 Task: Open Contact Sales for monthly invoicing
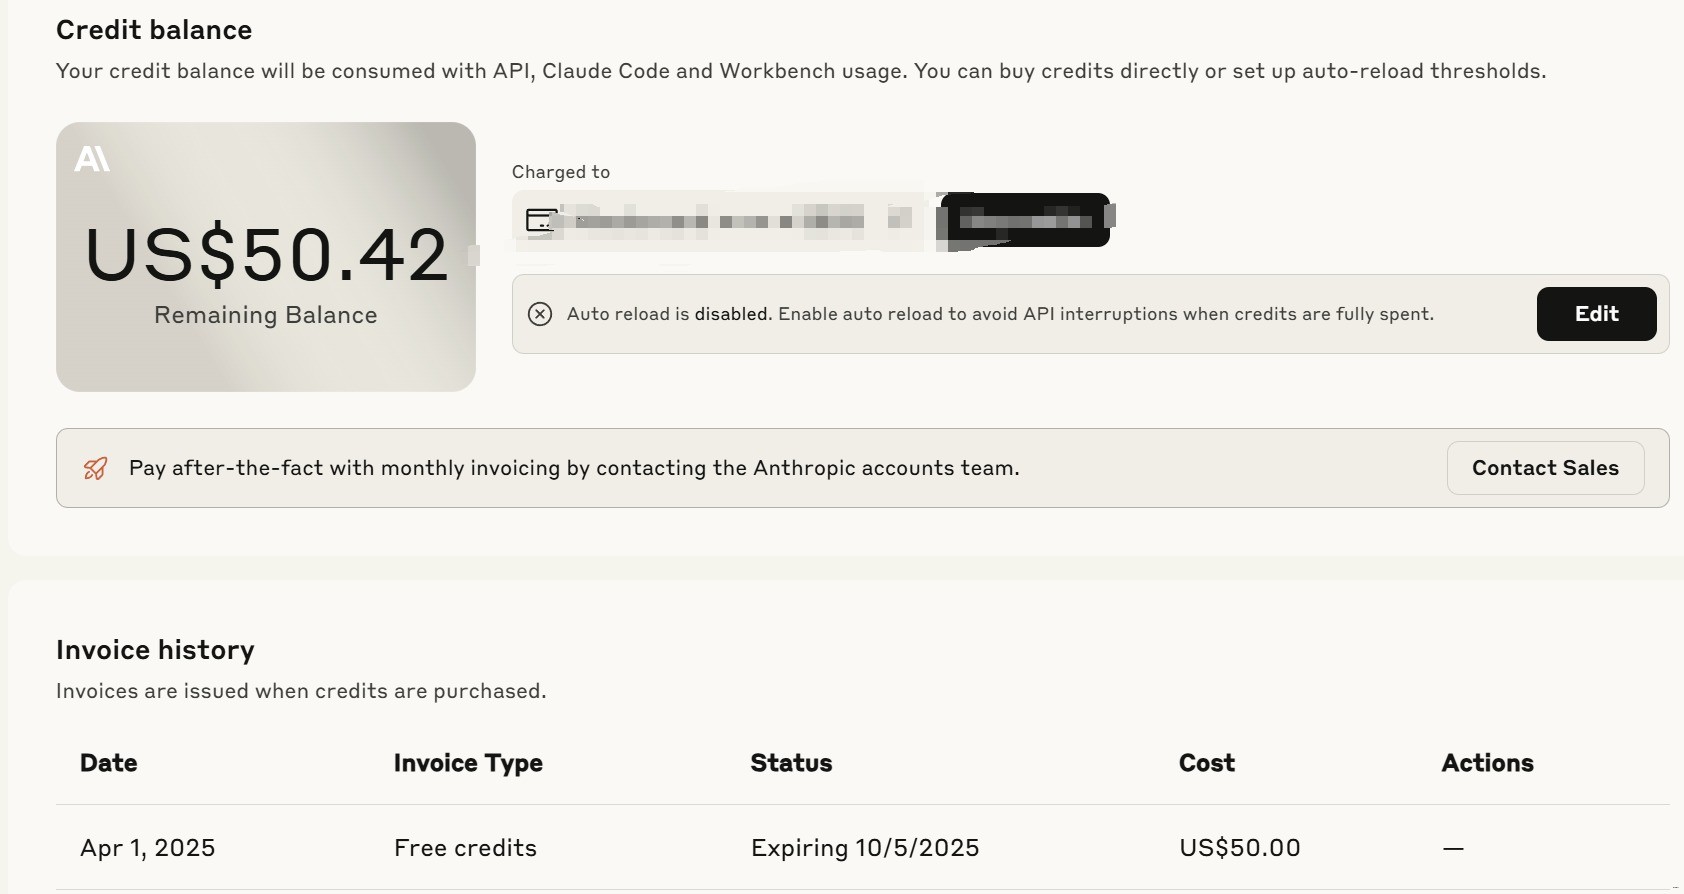pyautogui.click(x=1545, y=468)
